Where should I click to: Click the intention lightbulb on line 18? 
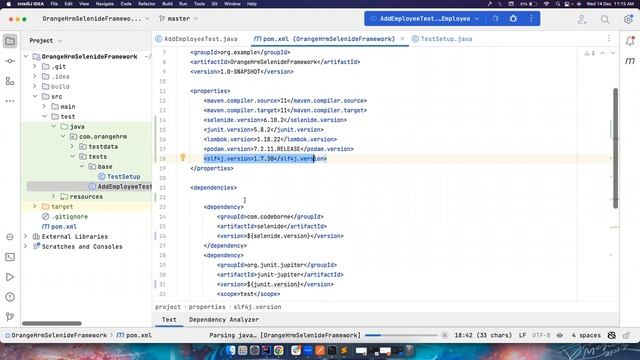click(183, 158)
